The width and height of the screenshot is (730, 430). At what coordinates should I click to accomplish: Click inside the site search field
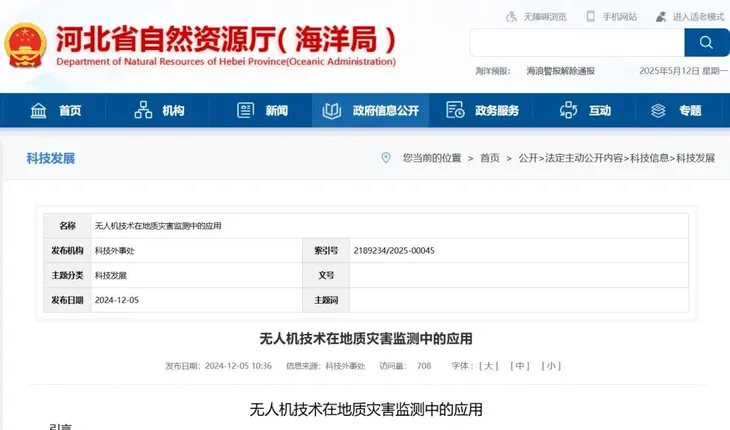pyautogui.click(x=576, y=43)
